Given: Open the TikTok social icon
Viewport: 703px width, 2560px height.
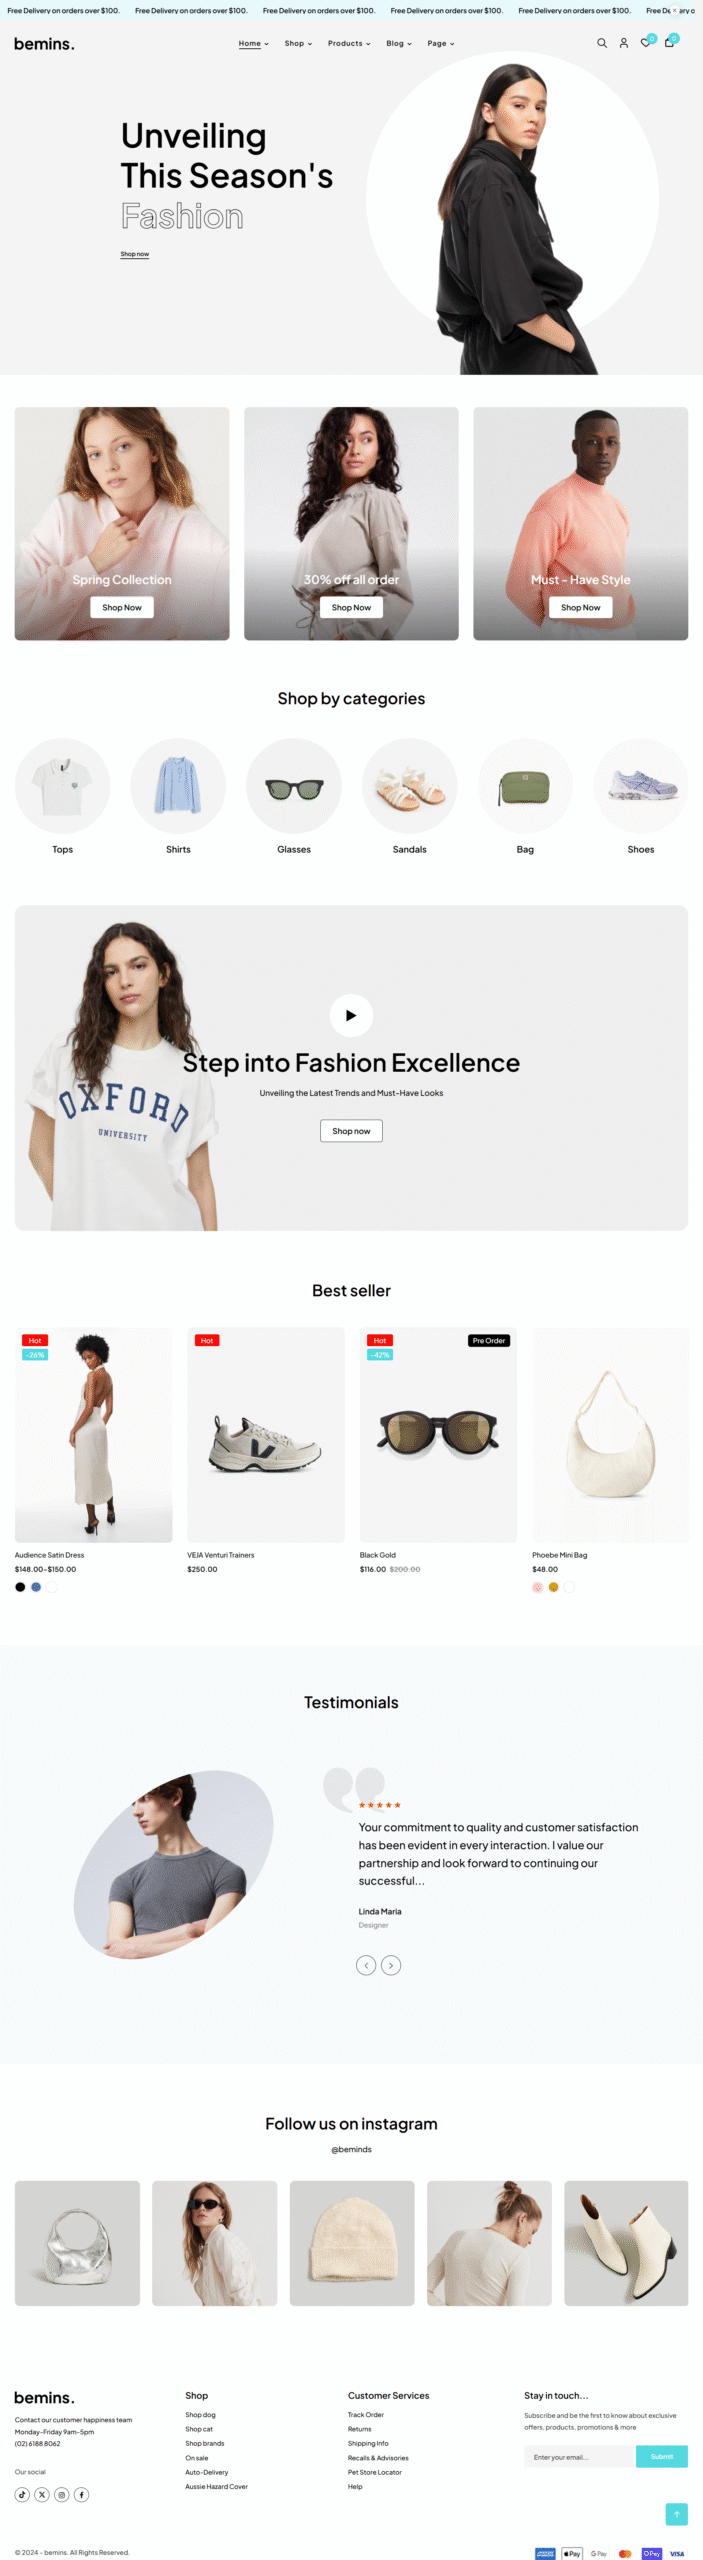Looking at the screenshot, I should click(x=22, y=2494).
